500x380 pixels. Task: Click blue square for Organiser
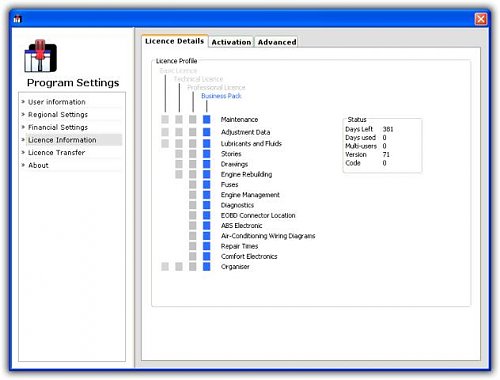coord(207,267)
